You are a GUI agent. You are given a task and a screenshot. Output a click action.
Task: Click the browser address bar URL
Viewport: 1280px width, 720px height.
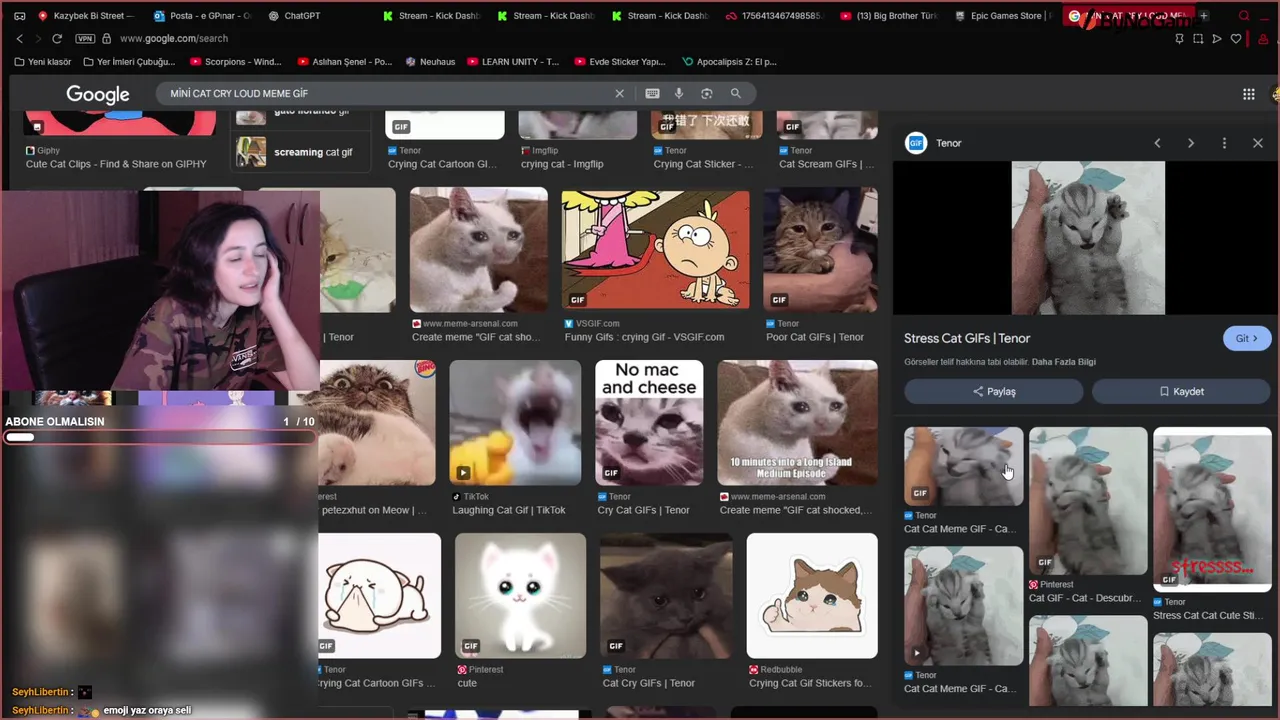tap(174, 38)
